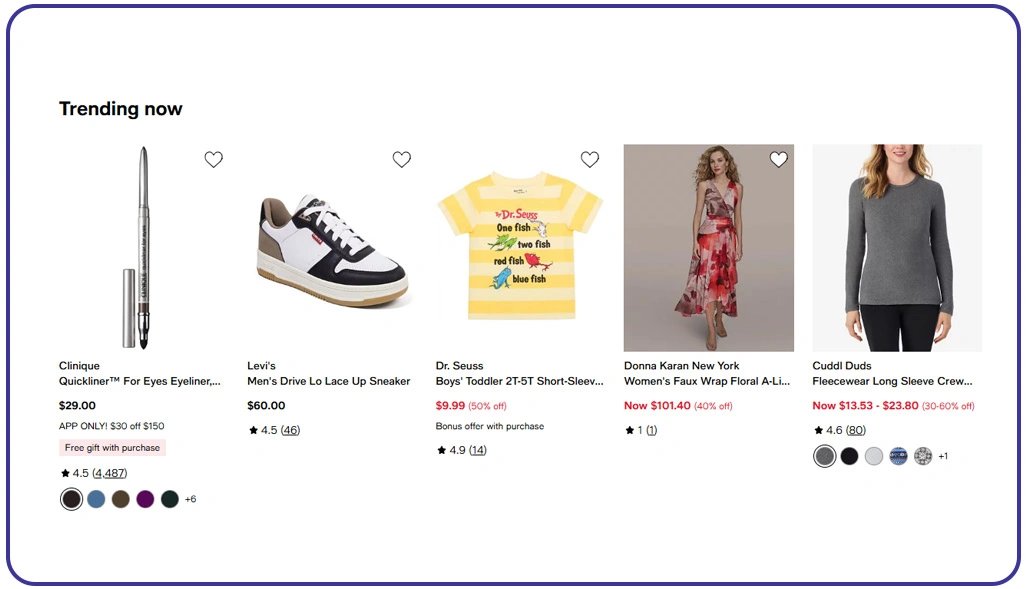This screenshot has width=1026, height=589.
Task: Toggle the heart on the Donna Karan dress
Action: pyautogui.click(x=779, y=159)
